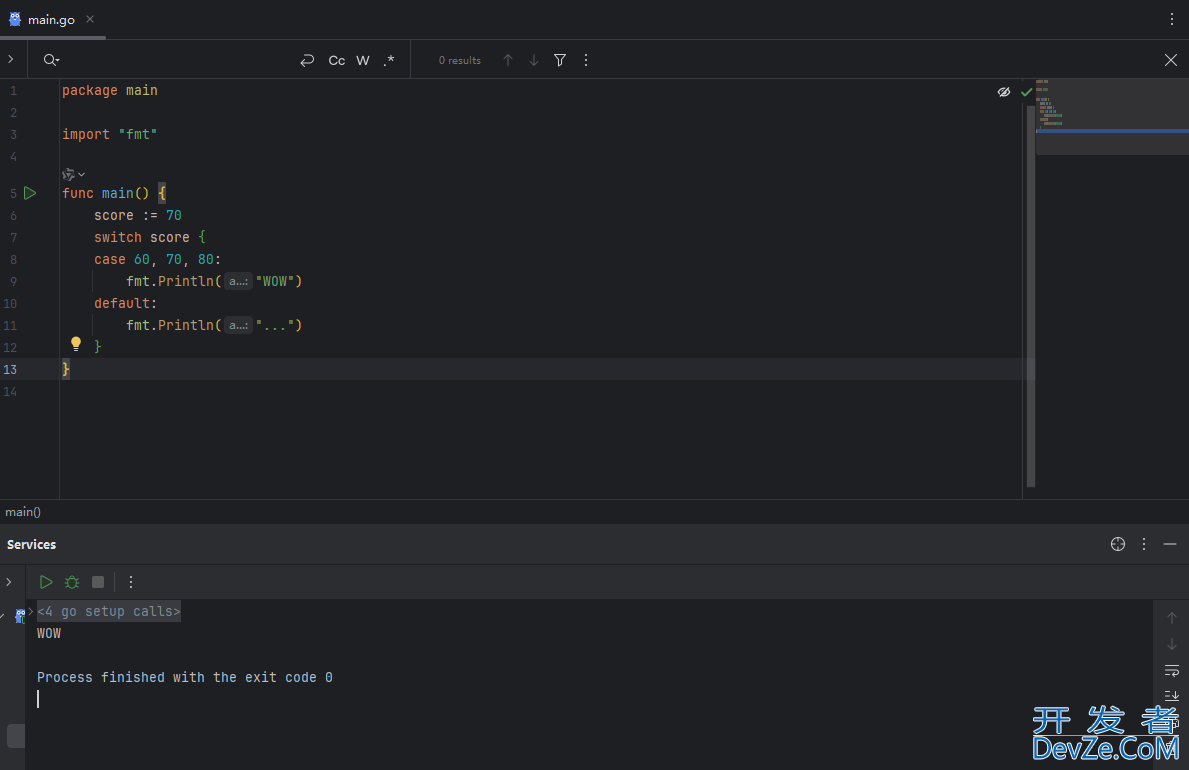Click the code minimap preview

(x=1112, y=117)
